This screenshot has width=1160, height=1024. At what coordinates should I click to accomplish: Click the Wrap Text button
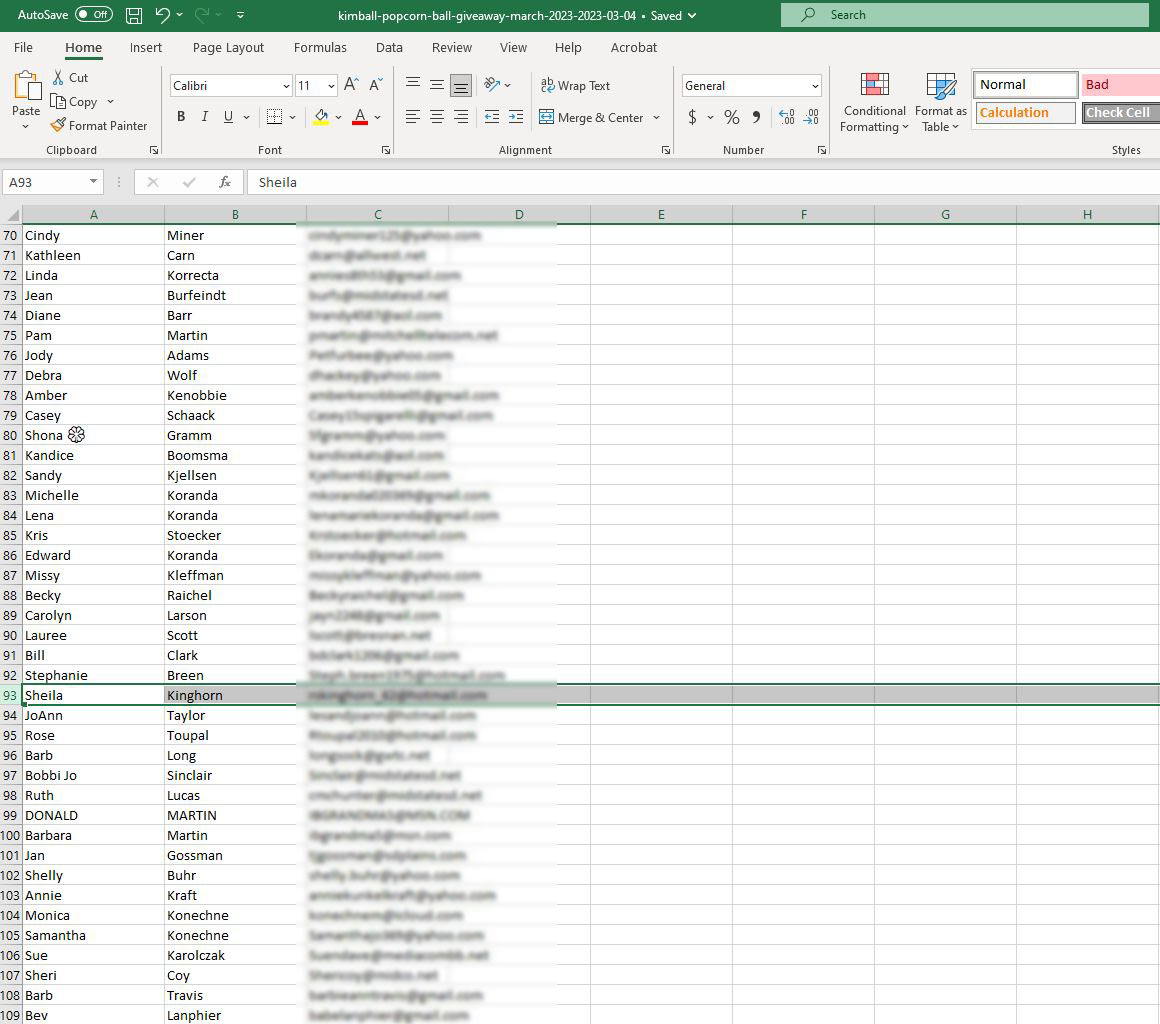click(575, 86)
